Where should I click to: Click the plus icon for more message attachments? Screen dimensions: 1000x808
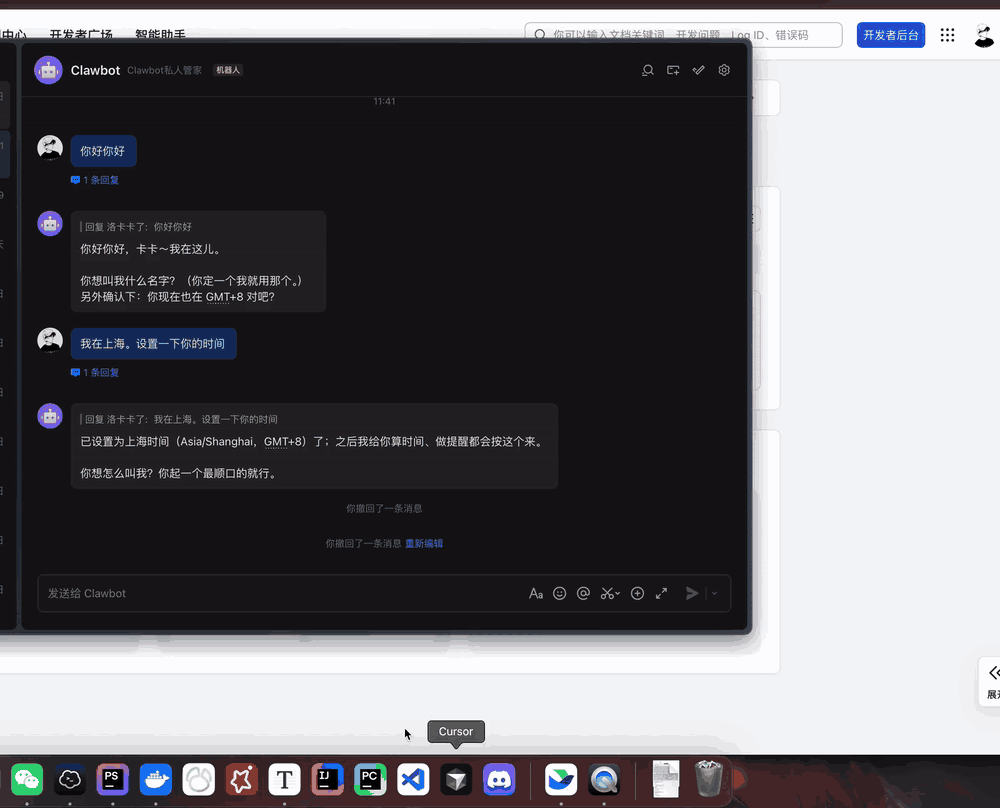pyautogui.click(x=637, y=593)
